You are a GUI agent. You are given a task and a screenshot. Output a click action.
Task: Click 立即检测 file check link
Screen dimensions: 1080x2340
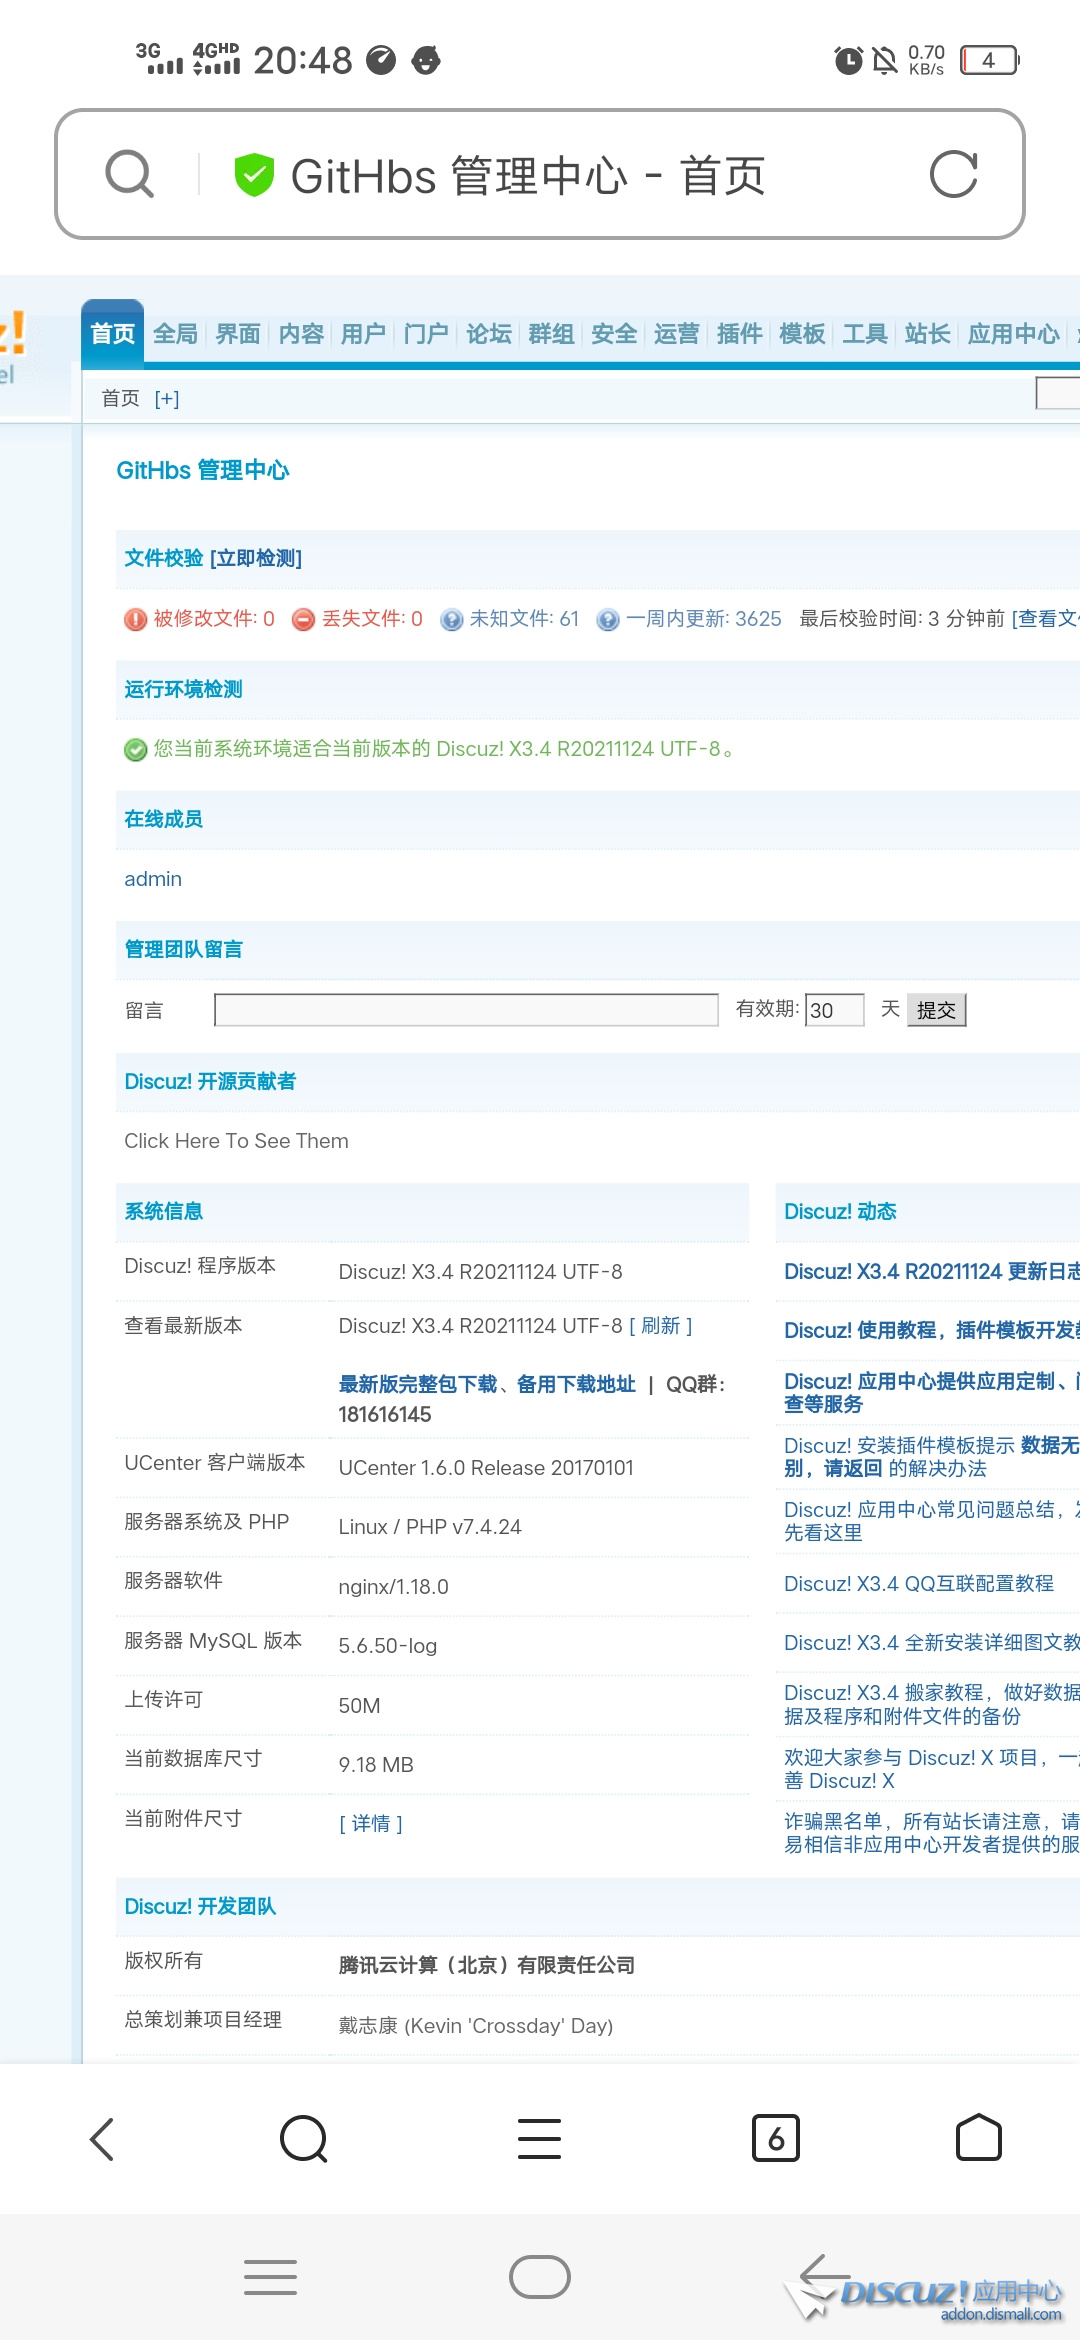(256, 558)
